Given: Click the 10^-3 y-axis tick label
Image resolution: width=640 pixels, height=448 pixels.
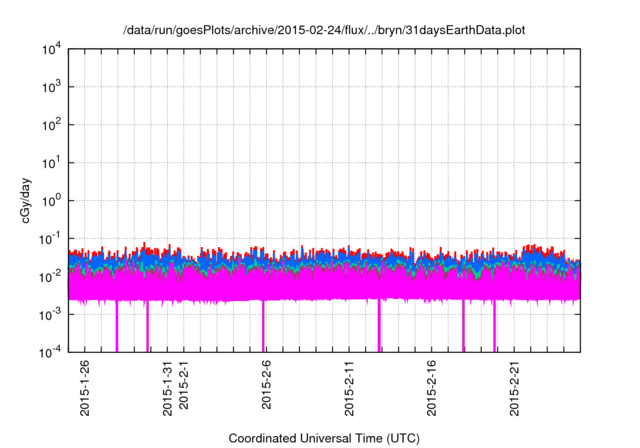Looking at the screenshot, I should pos(50,315).
